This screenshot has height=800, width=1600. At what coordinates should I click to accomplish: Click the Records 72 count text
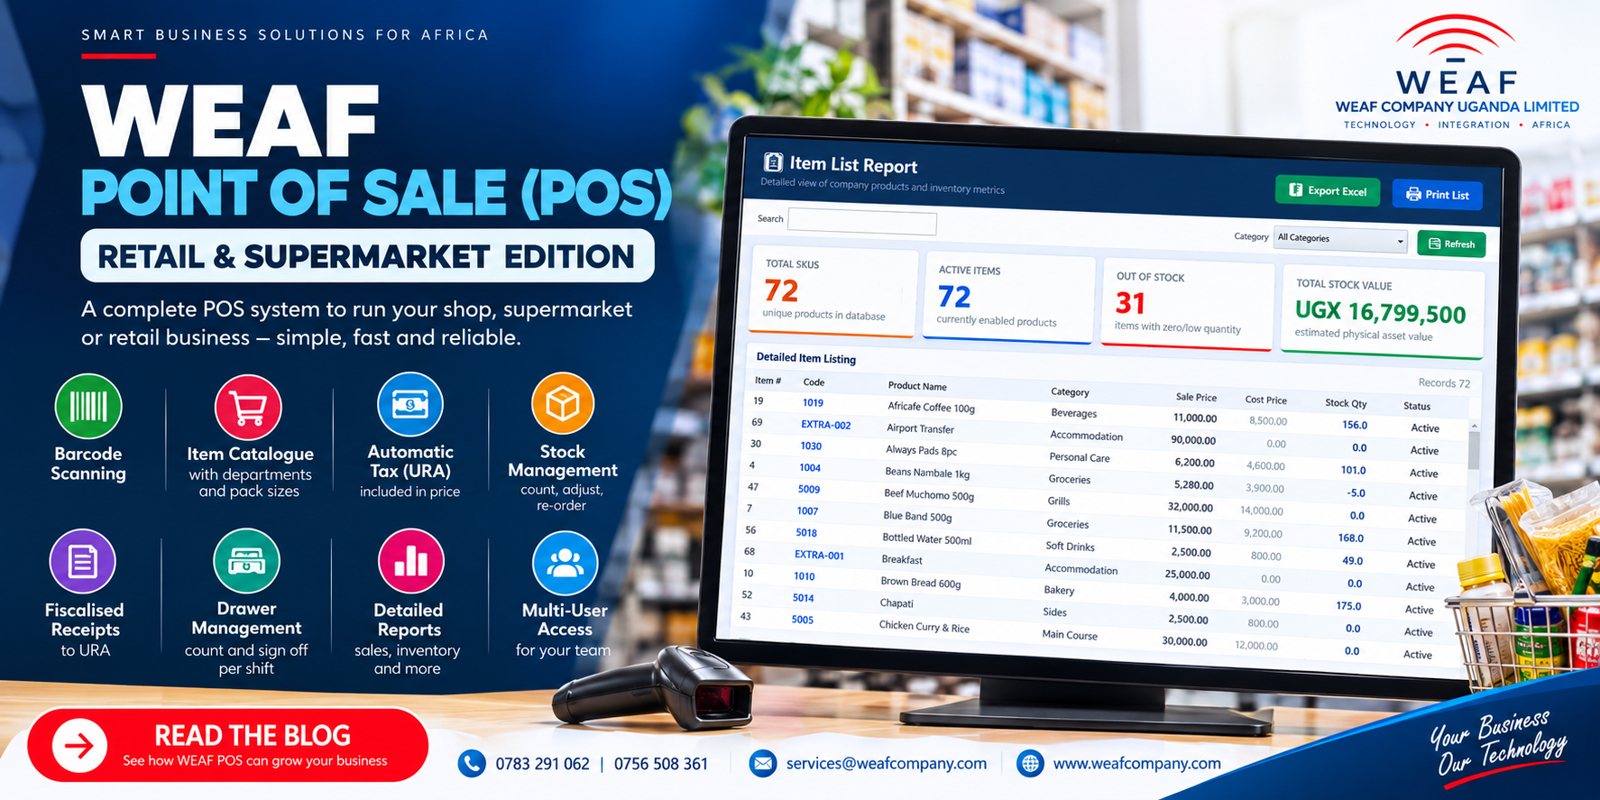click(x=1444, y=383)
